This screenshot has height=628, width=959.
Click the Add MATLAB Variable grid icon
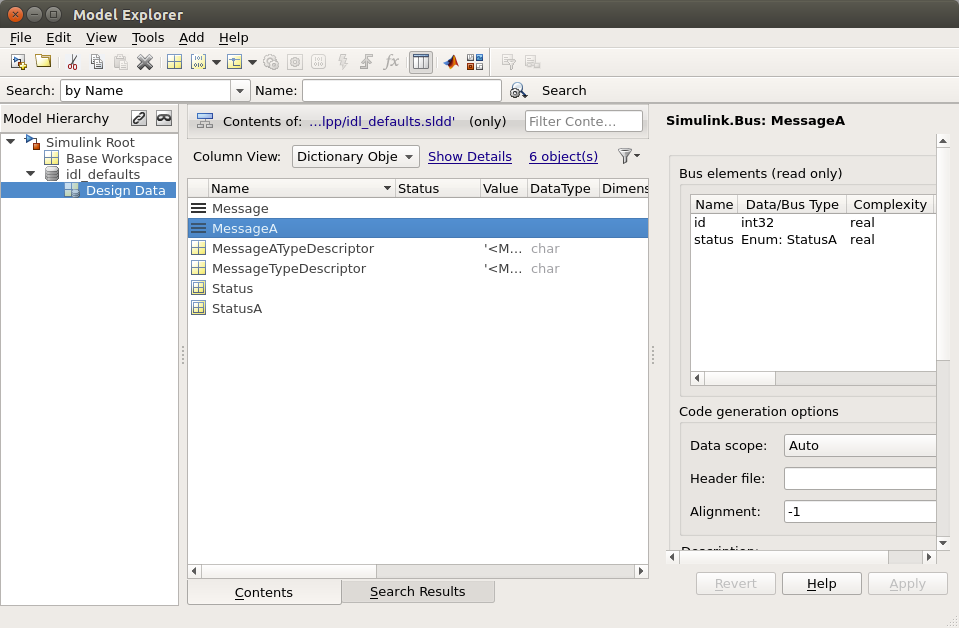(x=174, y=62)
